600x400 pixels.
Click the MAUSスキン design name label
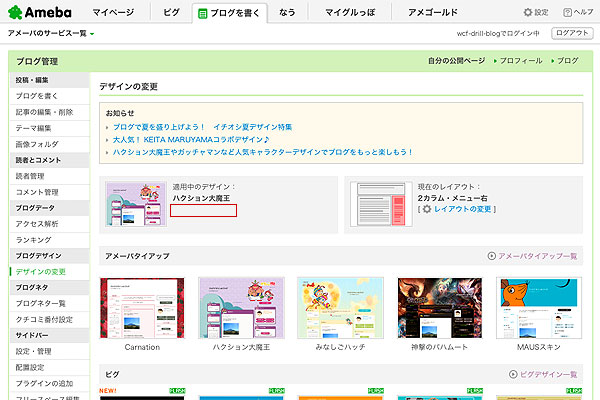pos(539,347)
